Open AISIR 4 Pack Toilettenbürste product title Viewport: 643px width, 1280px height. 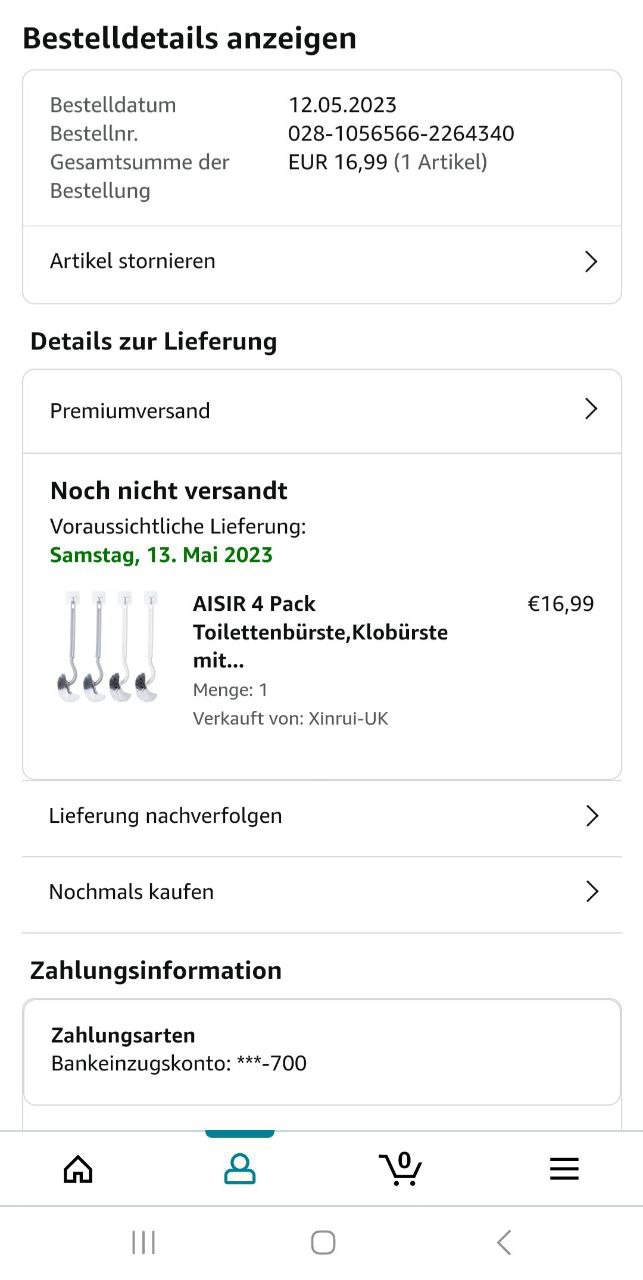tap(320, 632)
